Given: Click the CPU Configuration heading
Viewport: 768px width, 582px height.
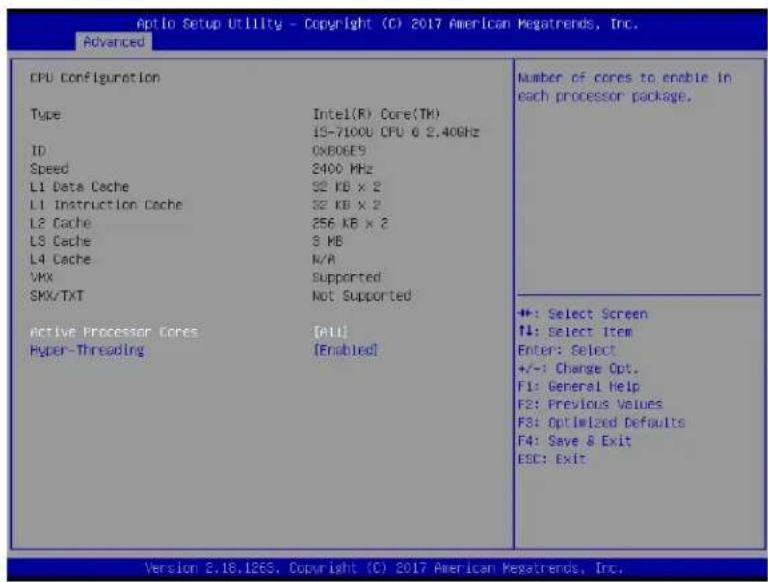Looking at the screenshot, I should click(95, 78).
